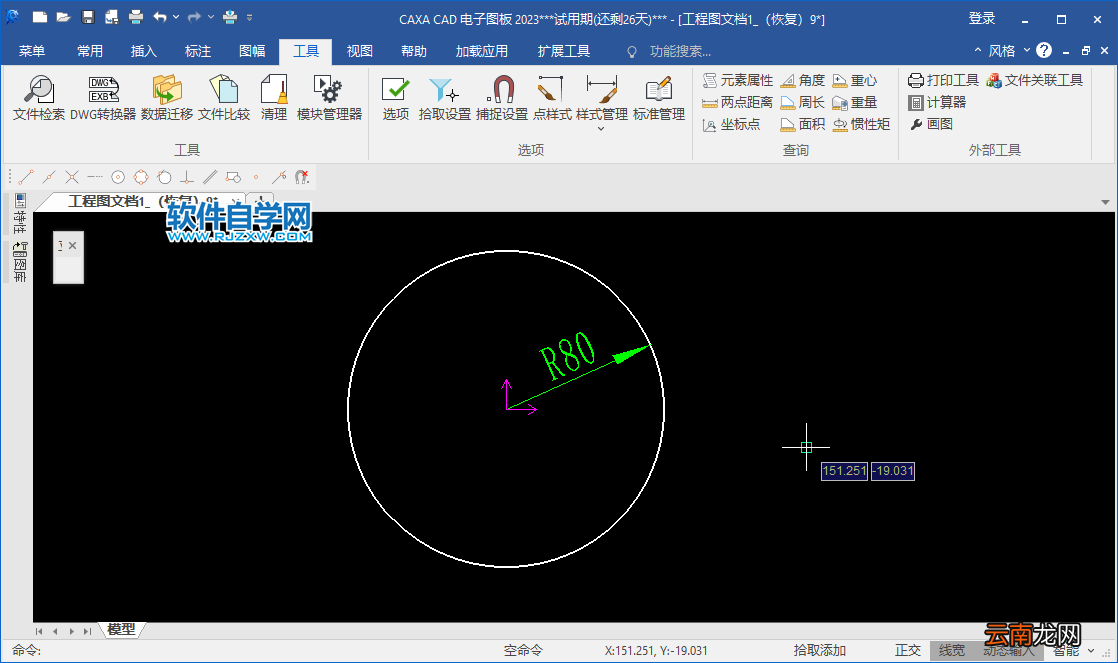Launch the DWG转换器 converter
The image size is (1118, 663).
tap(103, 98)
